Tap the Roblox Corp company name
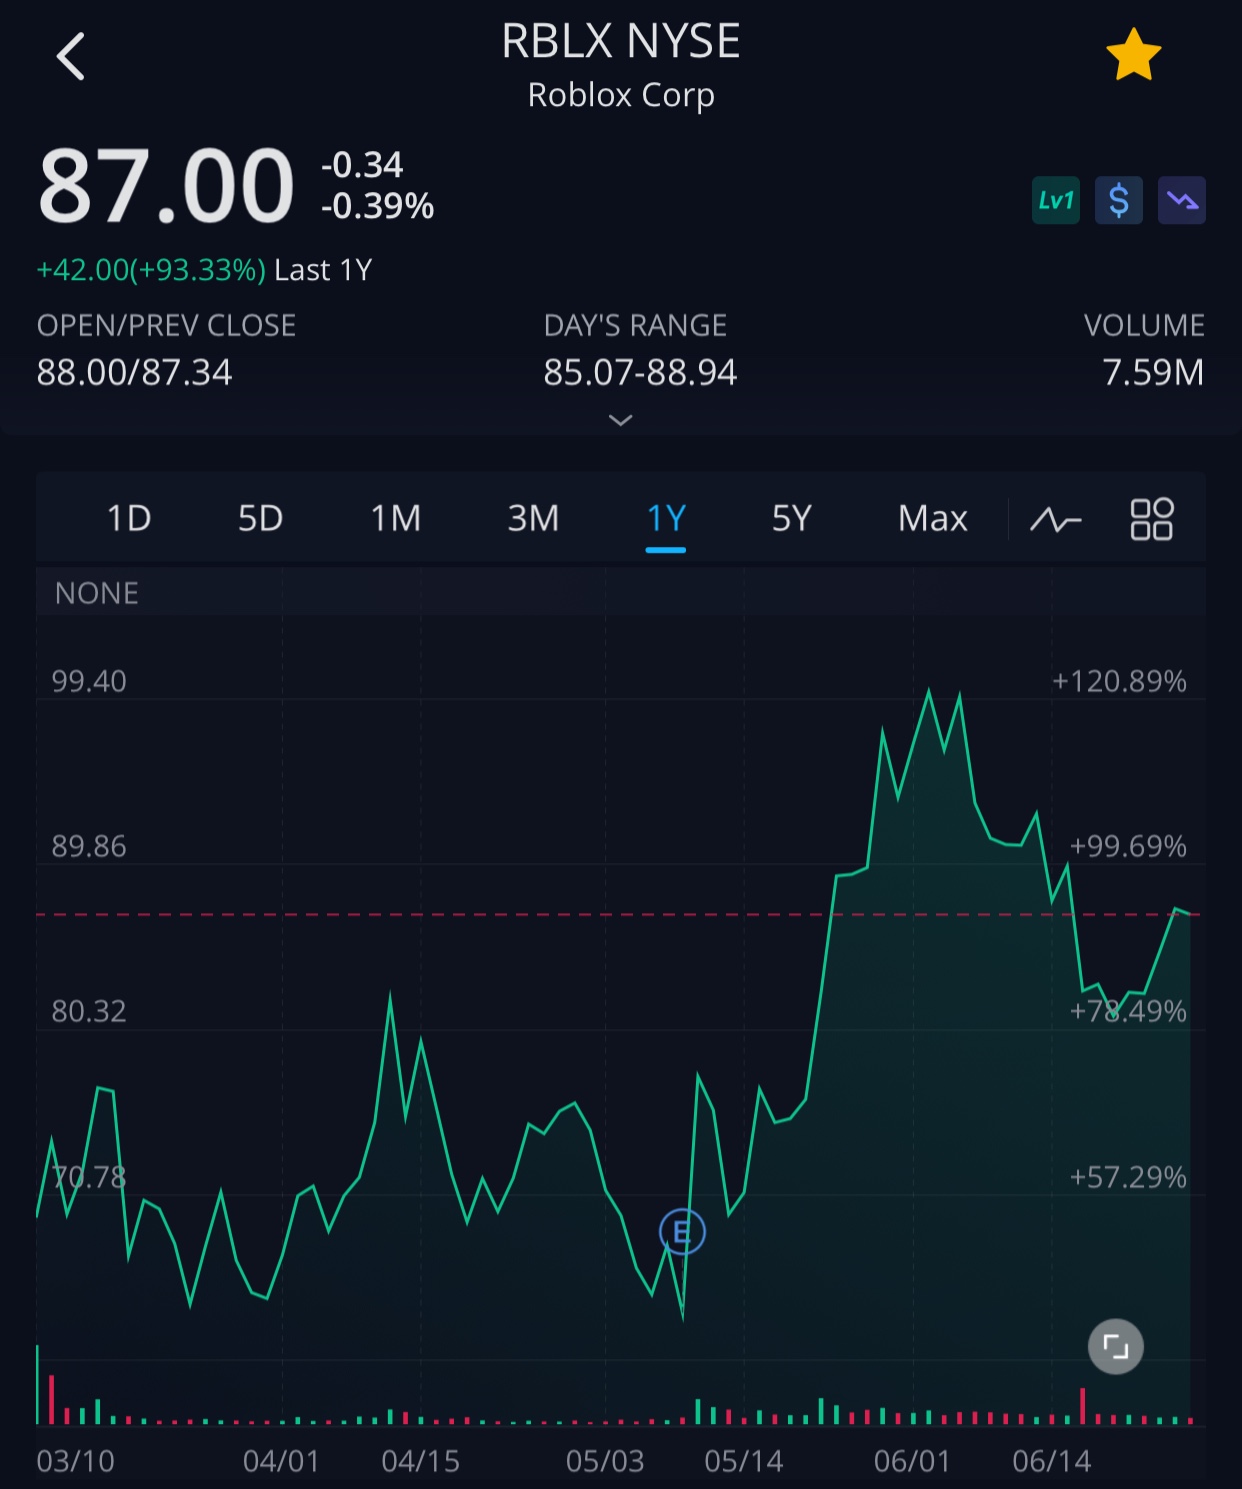1242x1489 pixels. pyautogui.click(x=621, y=95)
